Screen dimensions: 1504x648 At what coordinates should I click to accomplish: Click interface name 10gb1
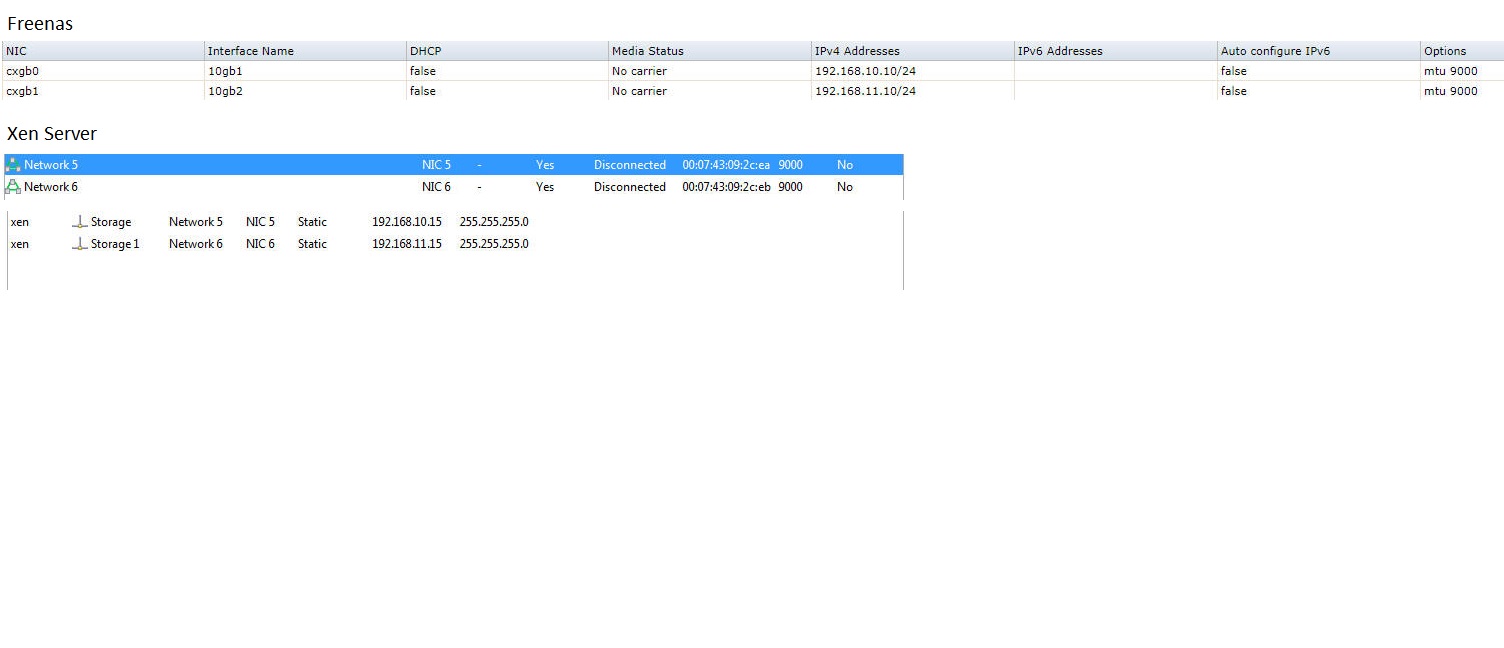coord(225,71)
